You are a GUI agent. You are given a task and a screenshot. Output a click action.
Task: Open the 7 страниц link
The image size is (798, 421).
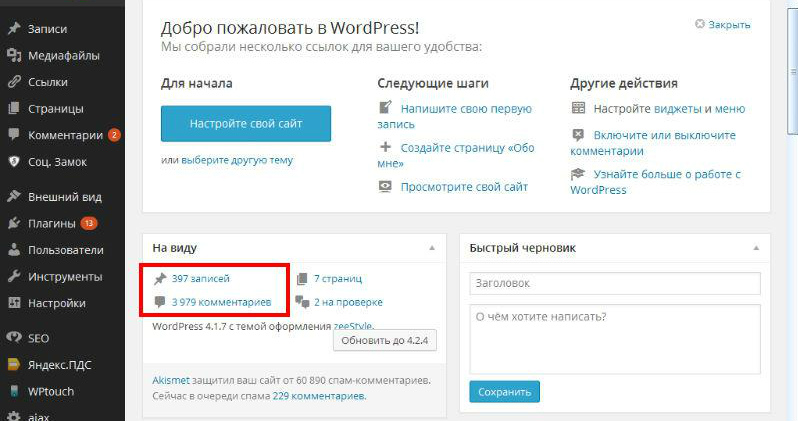[338, 278]
